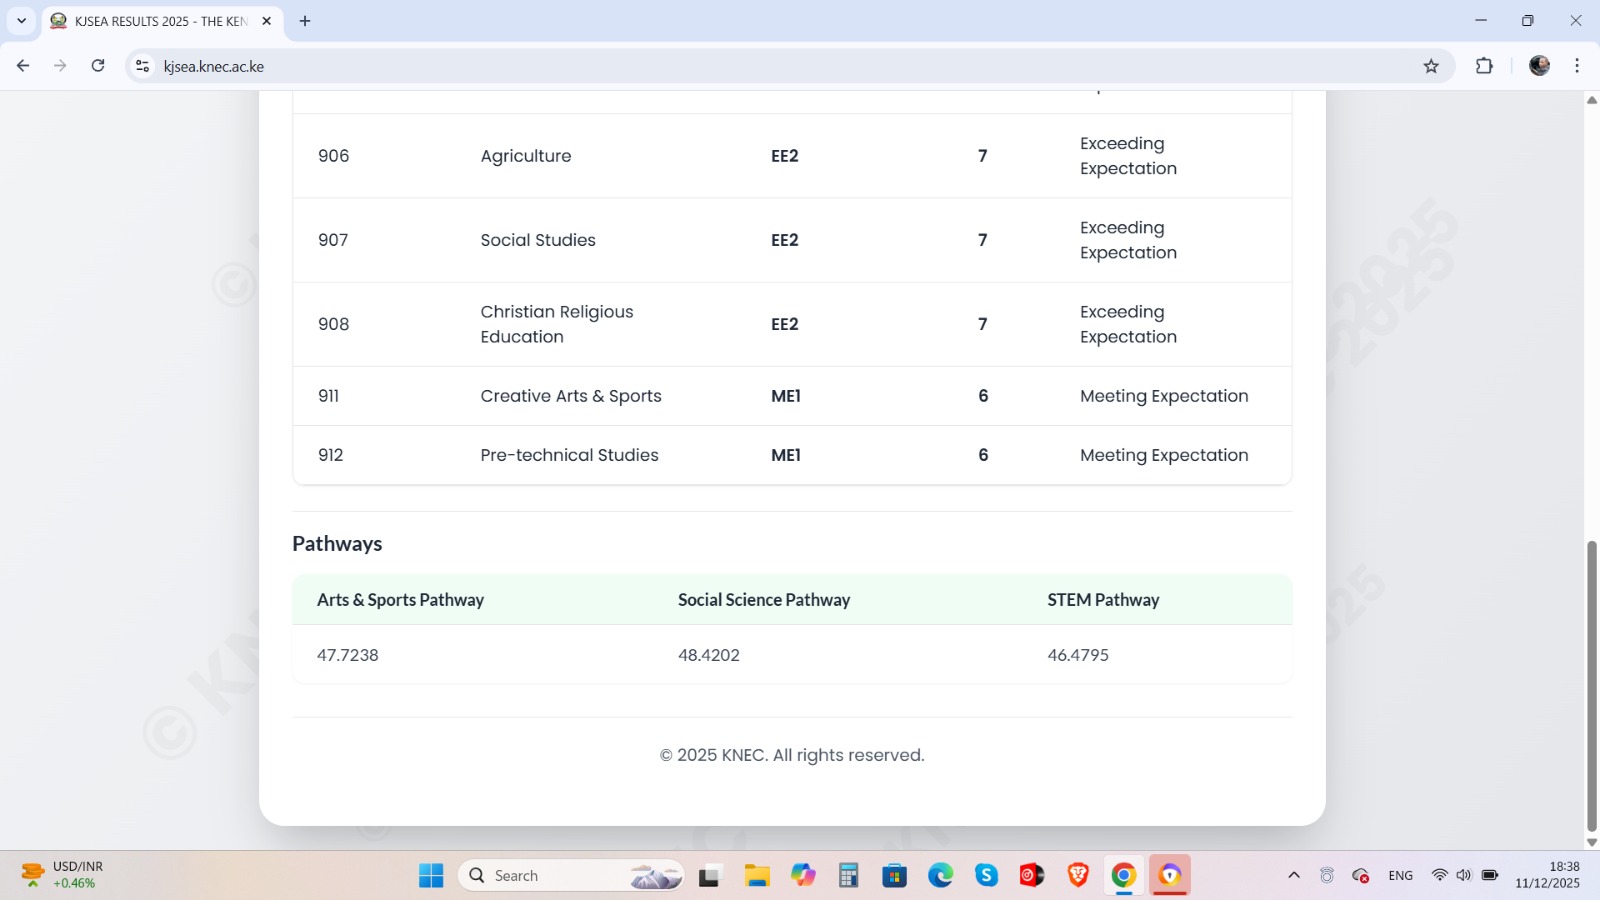
Task: Reload the KJSEA results page
Action: 98,66
